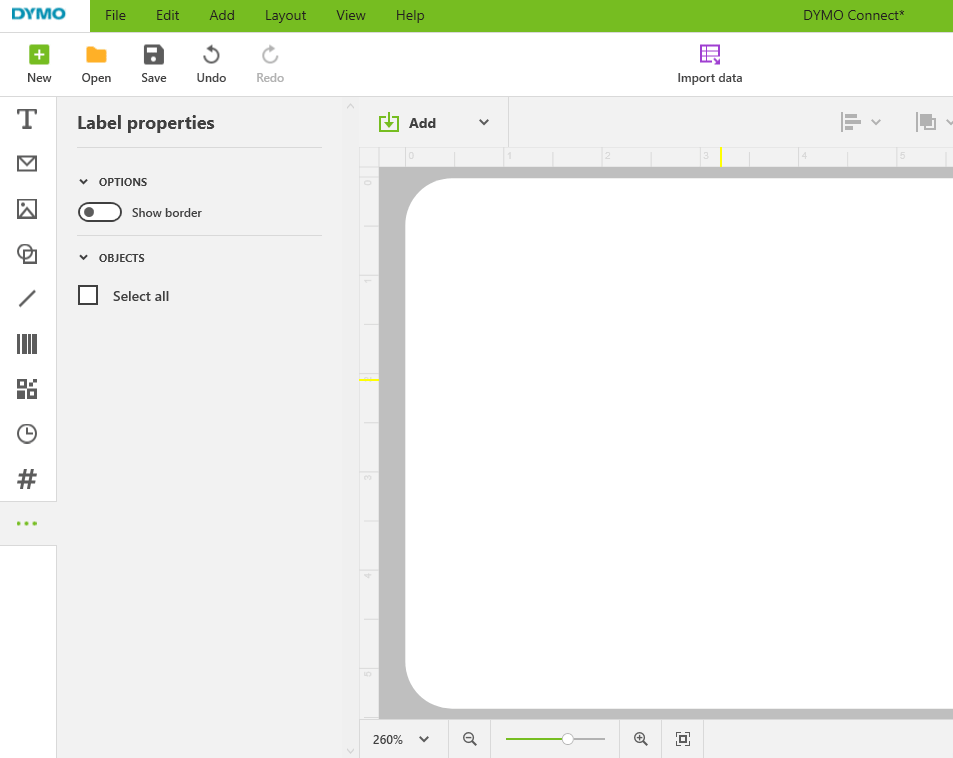Select the Text tool
The image size is (953, 758).
point(27,118)
